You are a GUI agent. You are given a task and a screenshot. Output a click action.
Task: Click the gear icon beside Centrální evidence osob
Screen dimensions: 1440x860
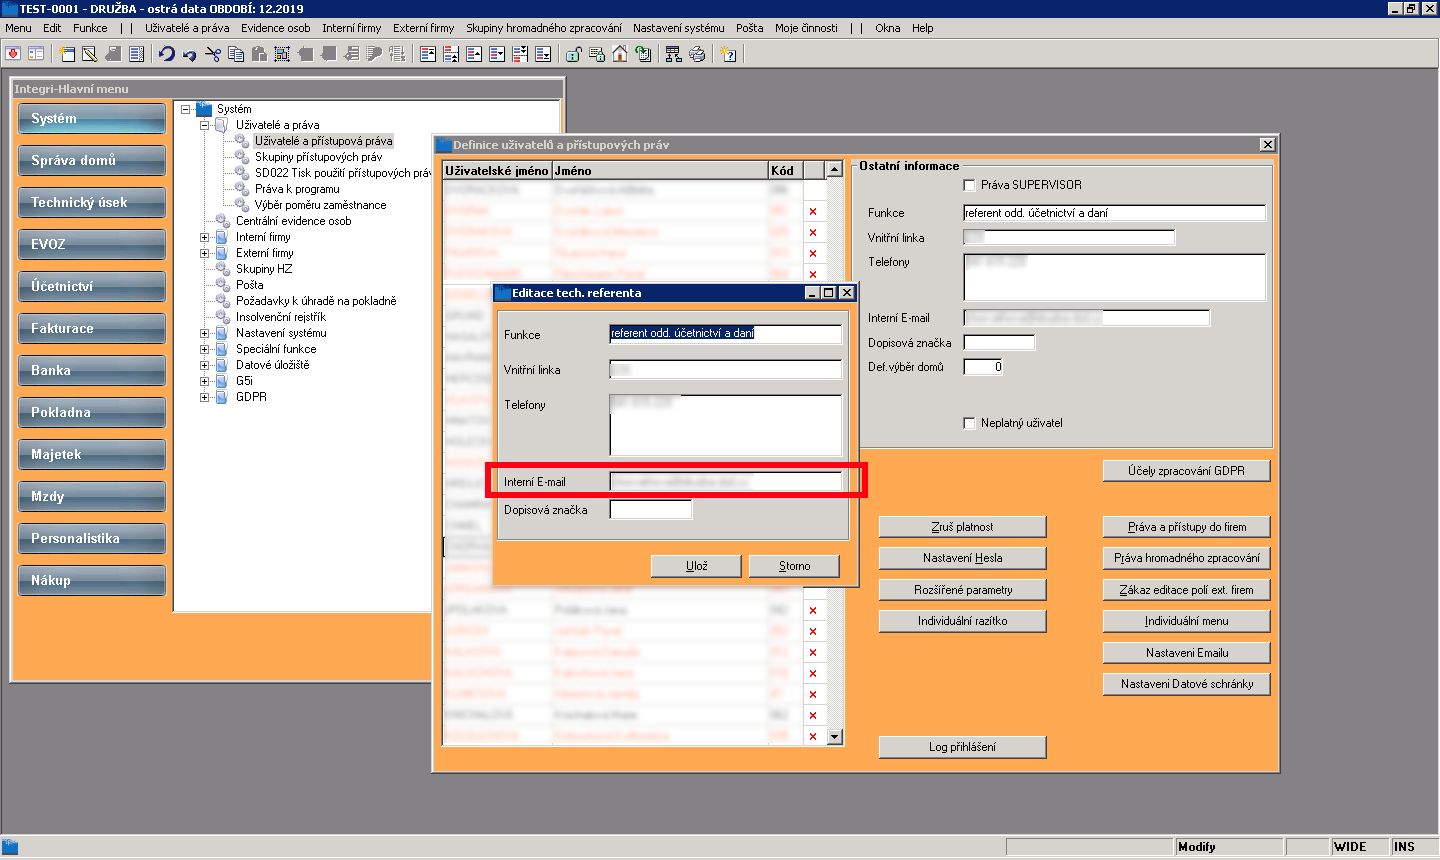tap(222, 221)
